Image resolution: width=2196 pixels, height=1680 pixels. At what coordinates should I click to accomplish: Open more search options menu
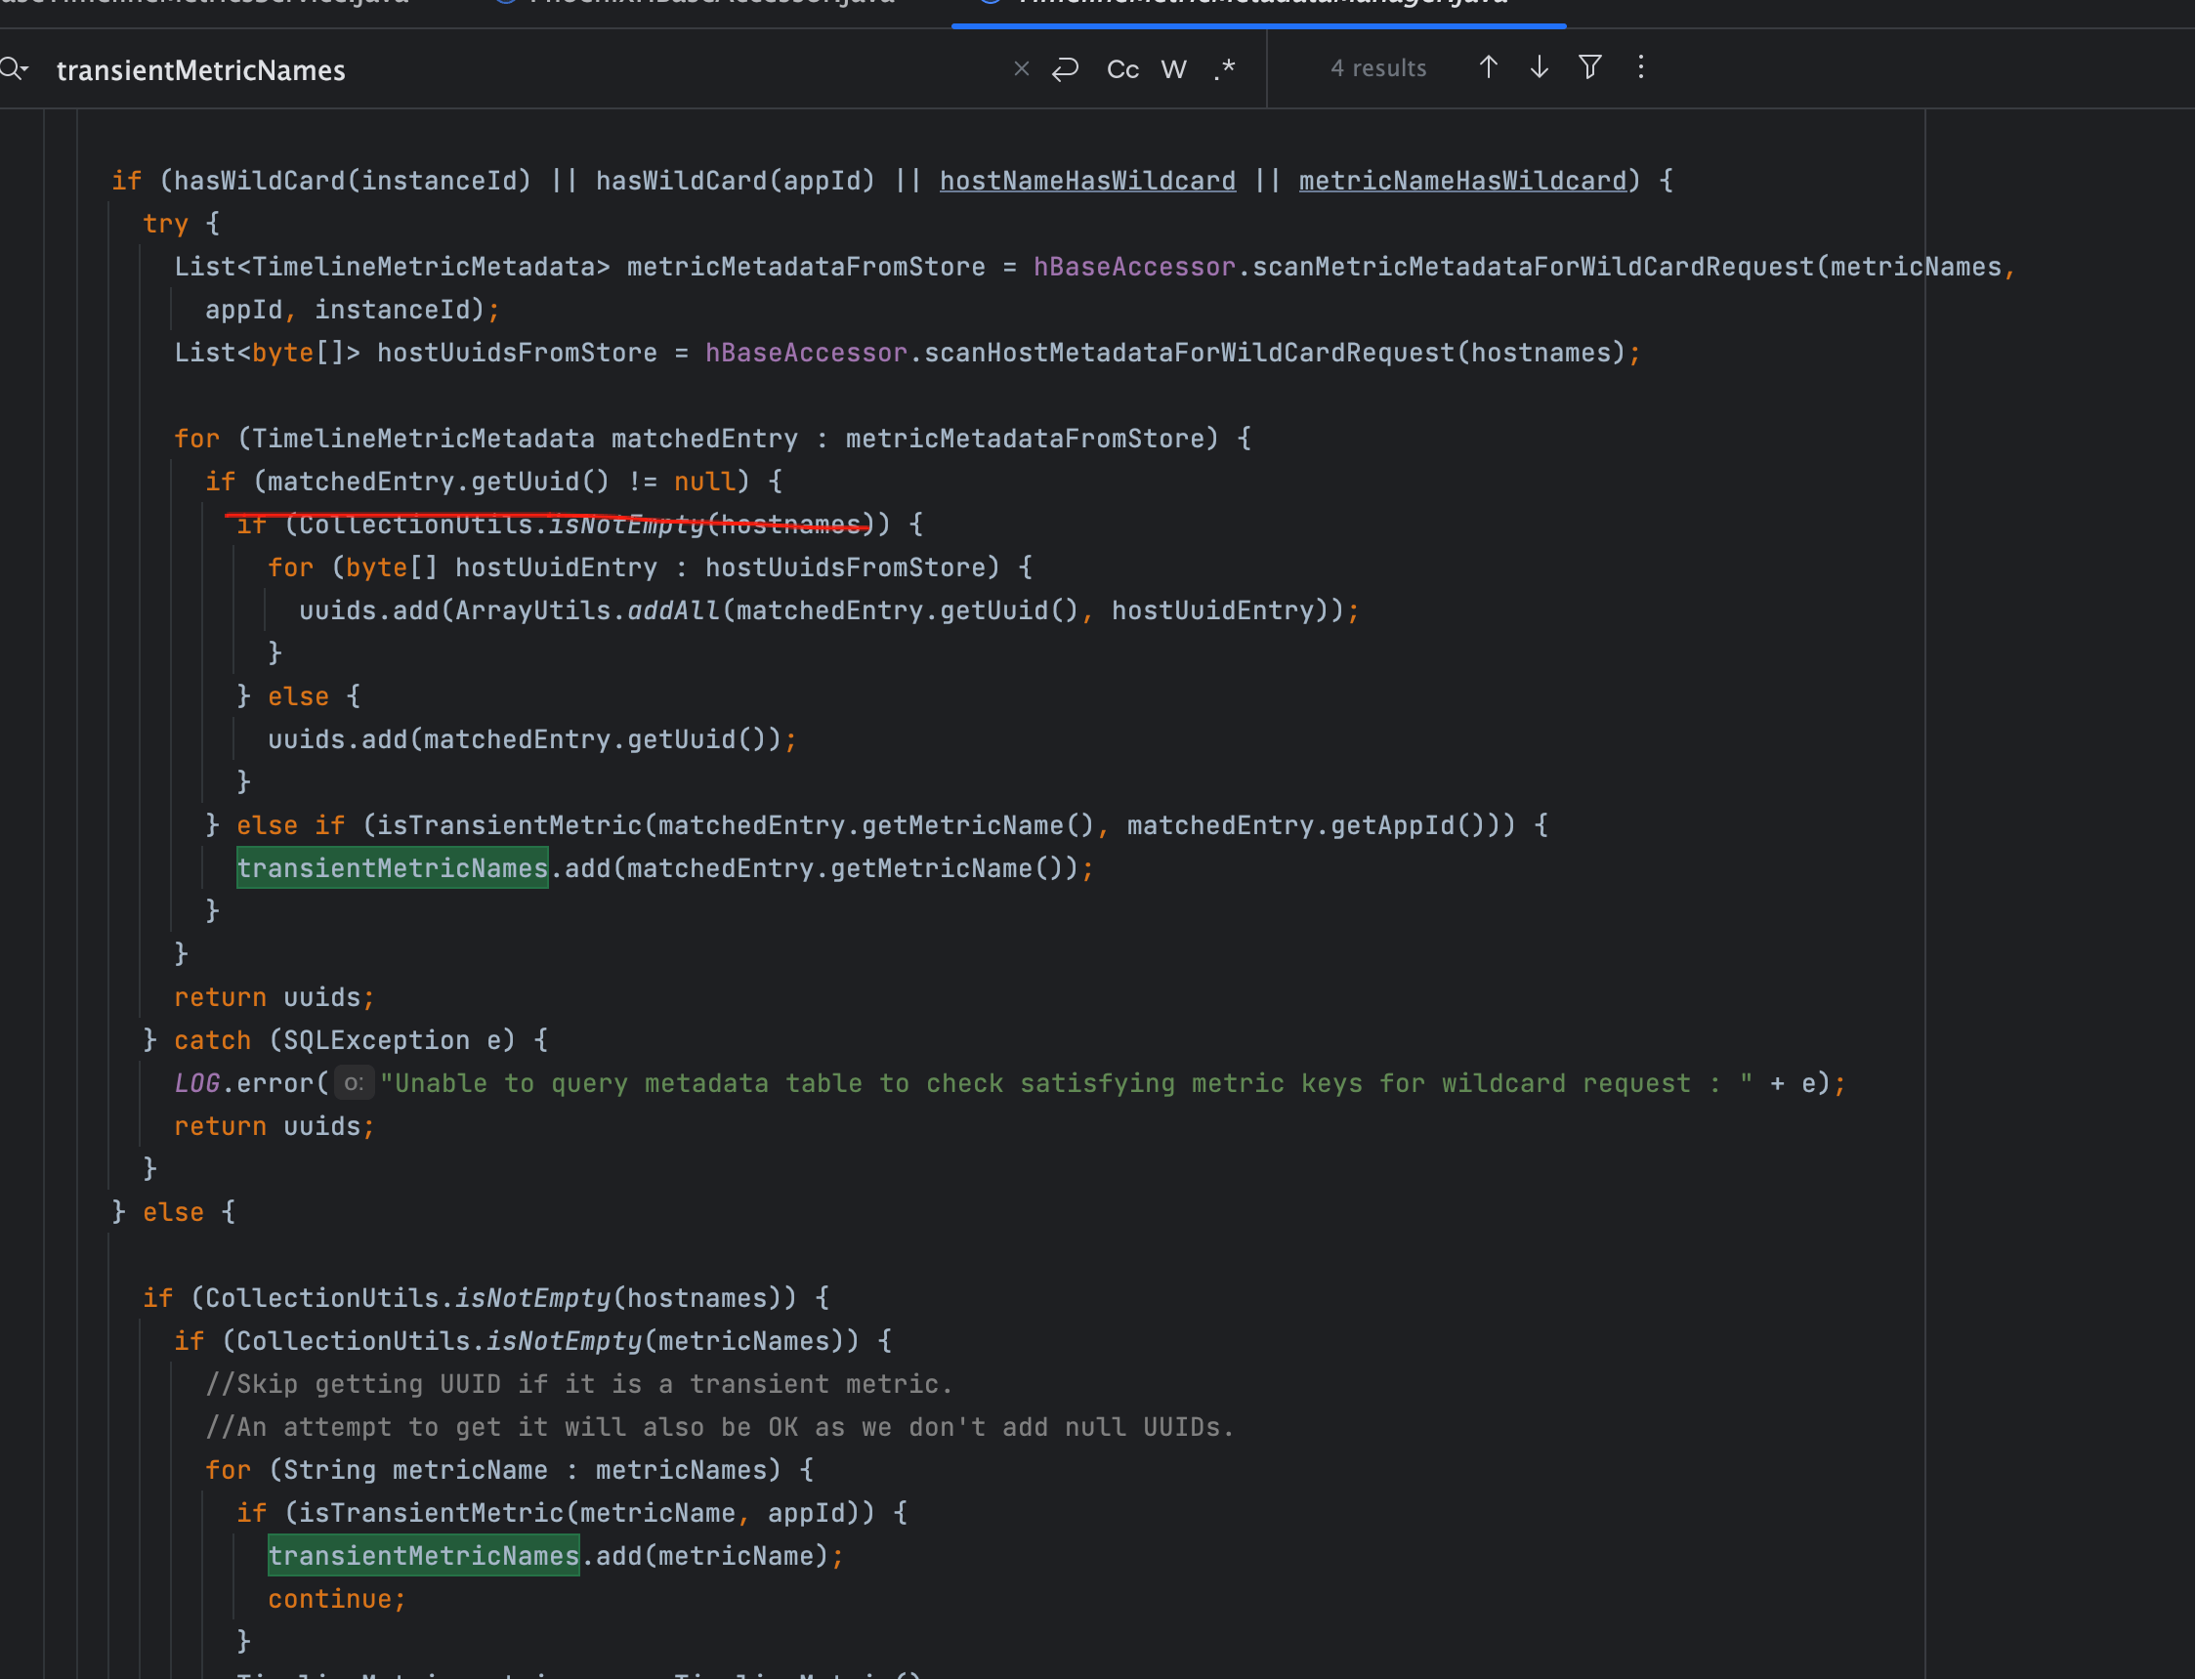[1641, 67]
